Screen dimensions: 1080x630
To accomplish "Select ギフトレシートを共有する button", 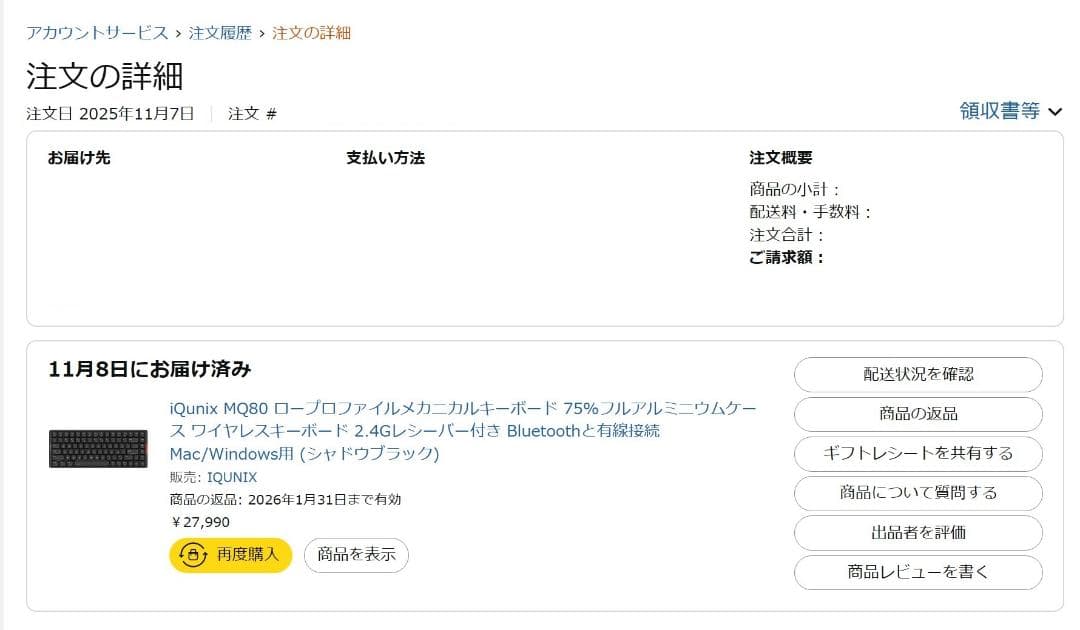I will click(x=918, y=453).
